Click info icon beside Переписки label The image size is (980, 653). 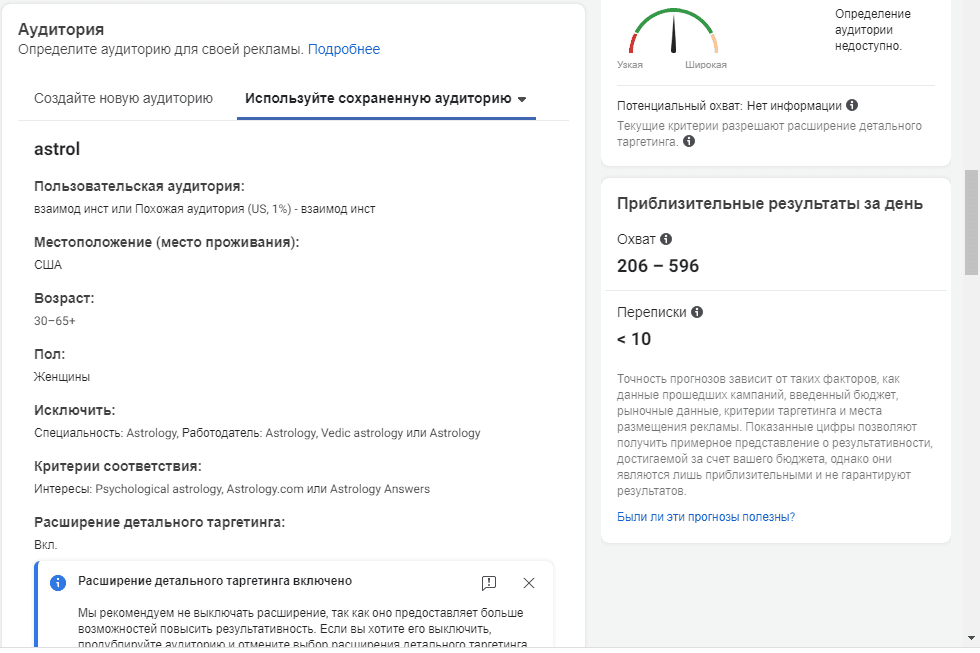[697, 312]
